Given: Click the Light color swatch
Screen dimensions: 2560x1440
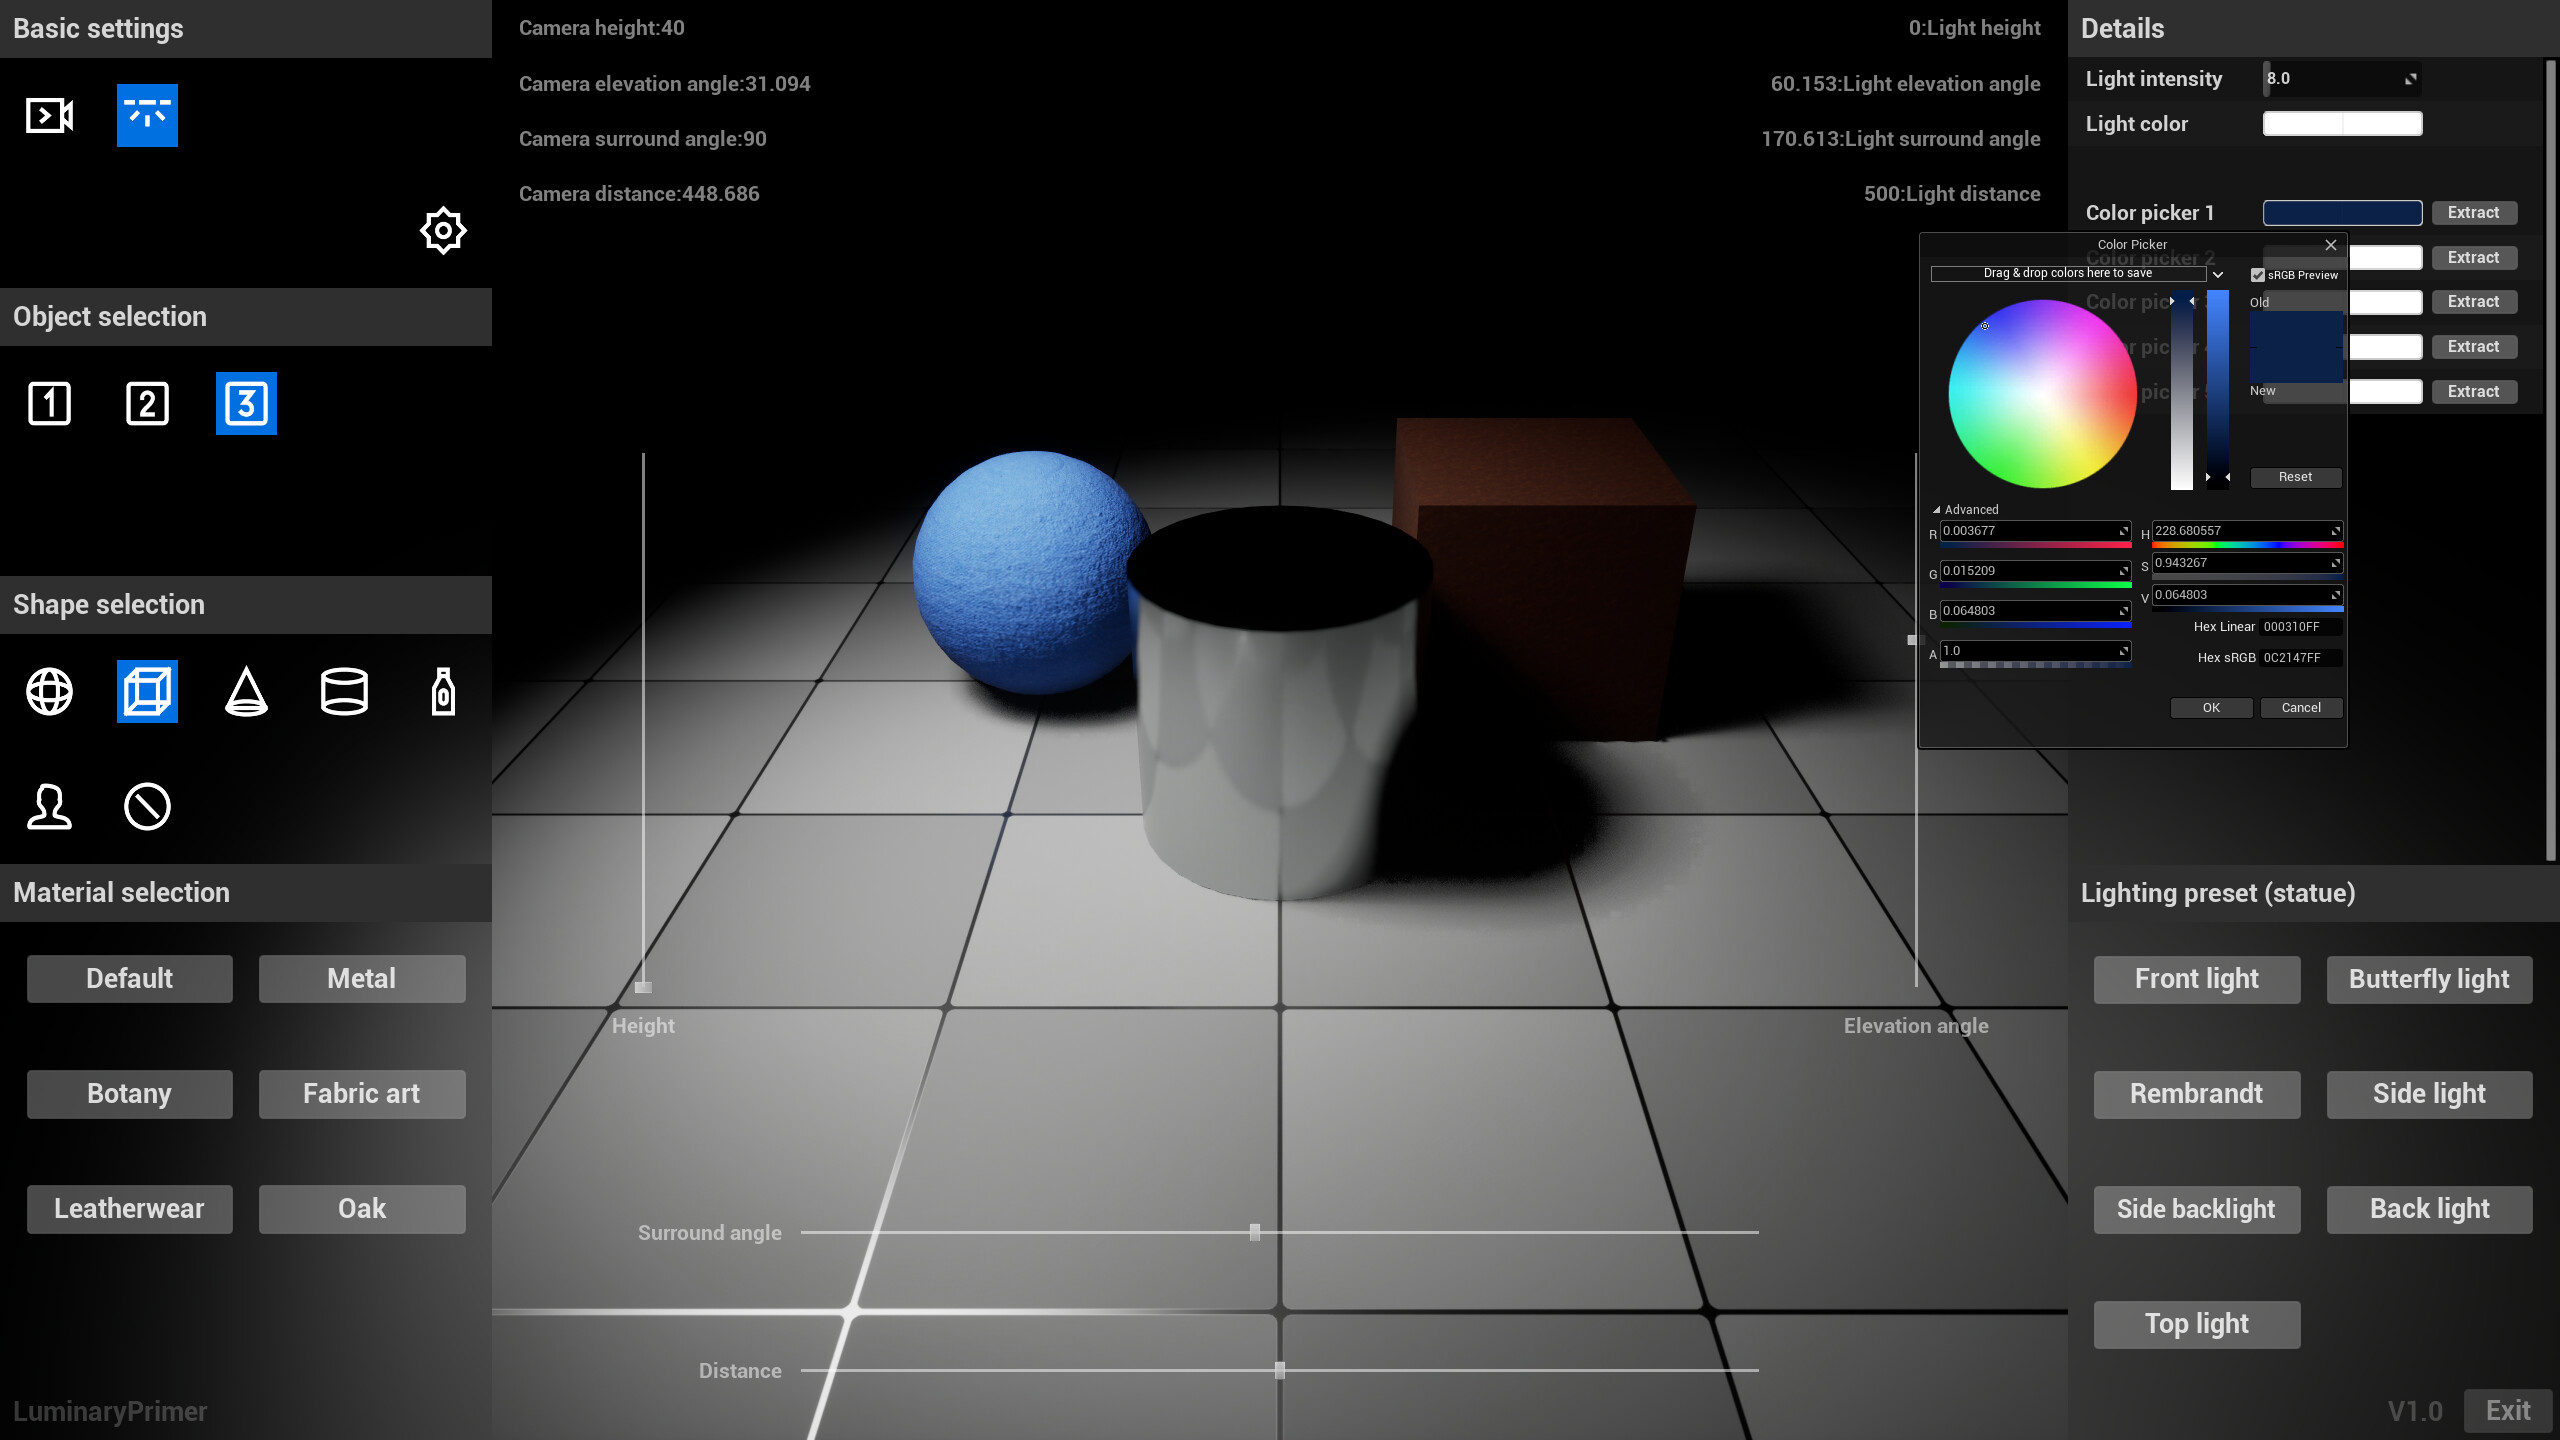Looking at the screenshot, I should coord(2342,123).
